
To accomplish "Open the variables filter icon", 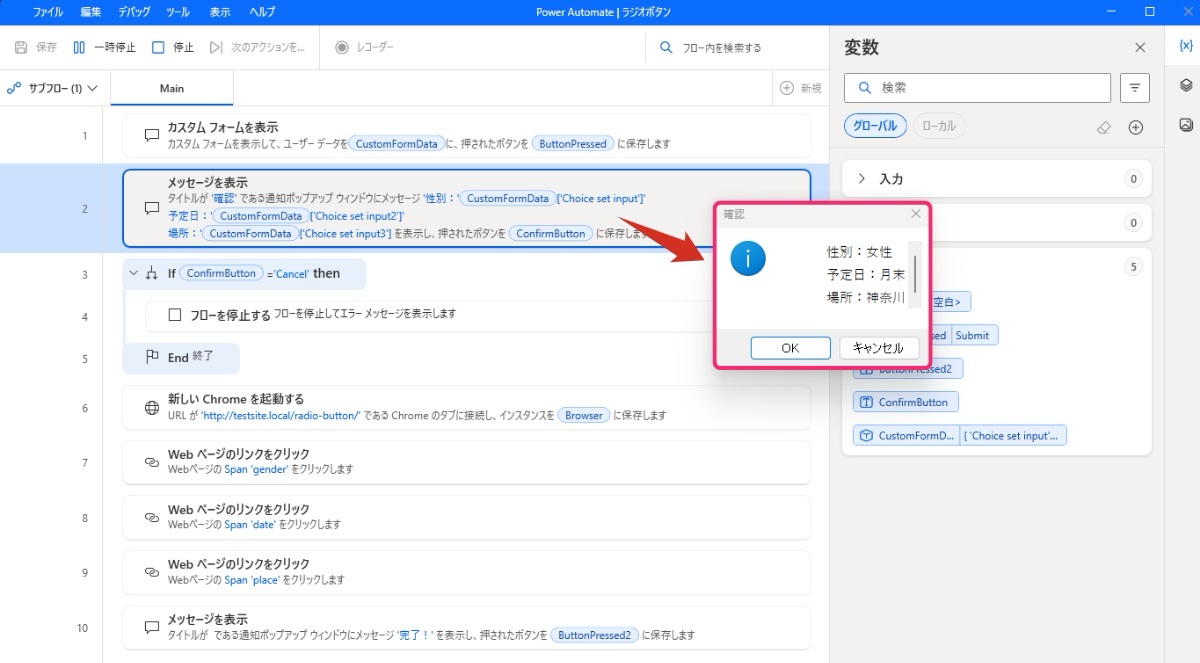I will 1134,88.
